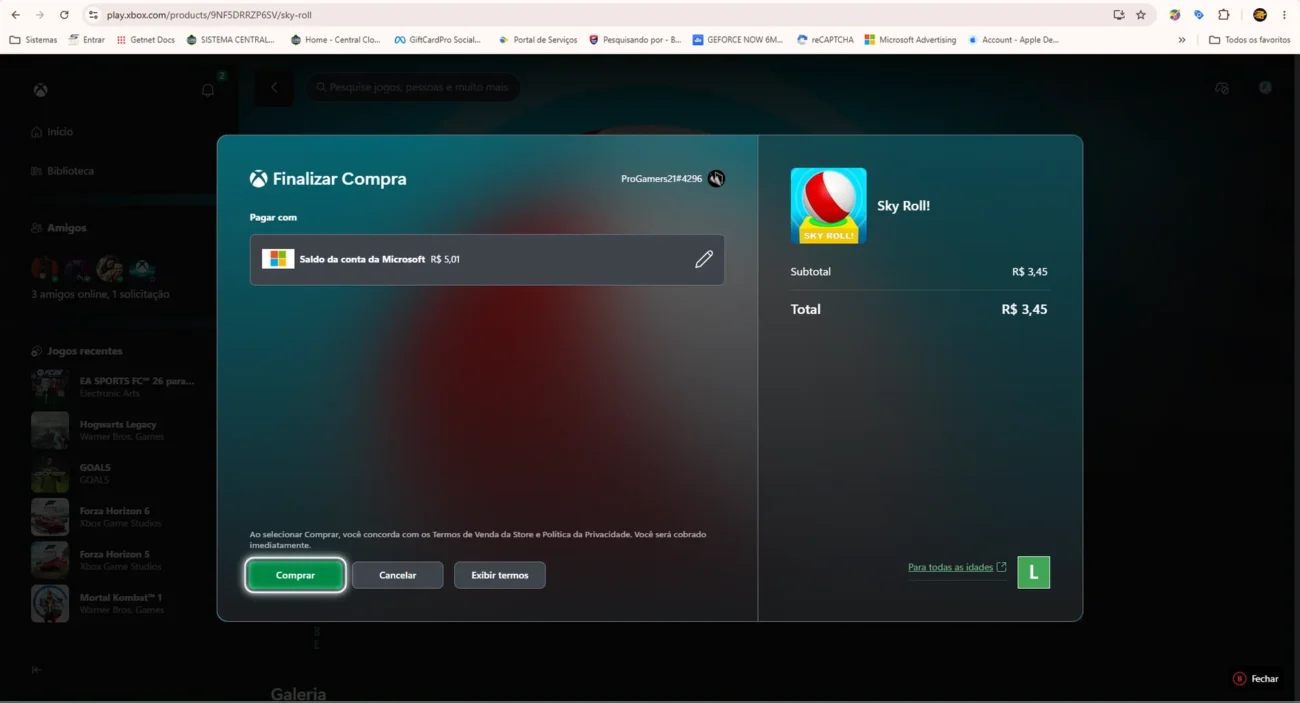Screen dimensions: 1300x703
Task: Click the Microsoft logo in payment row
Action: (278, 259)
